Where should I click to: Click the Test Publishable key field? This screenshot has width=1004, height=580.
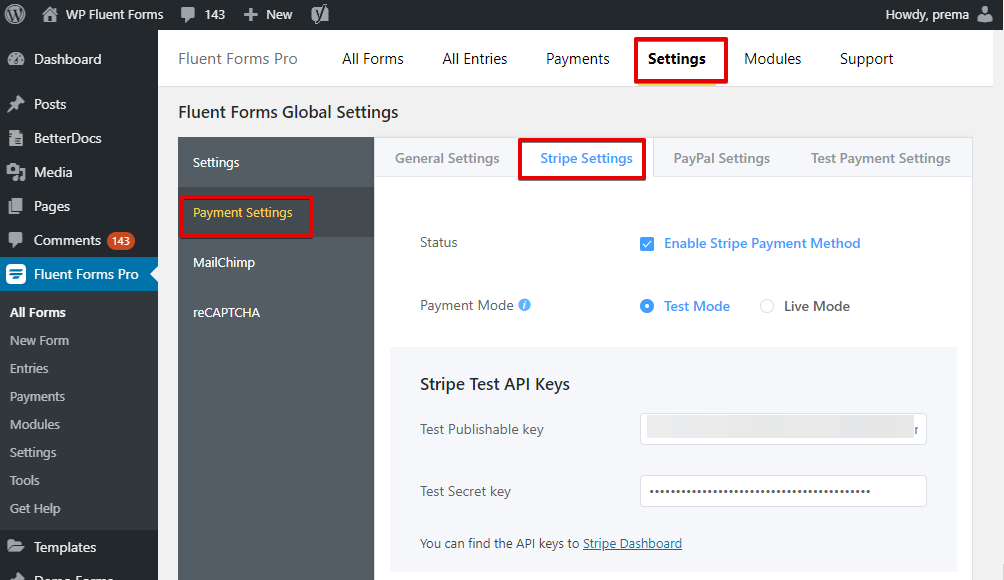click(x=783, y=429)
